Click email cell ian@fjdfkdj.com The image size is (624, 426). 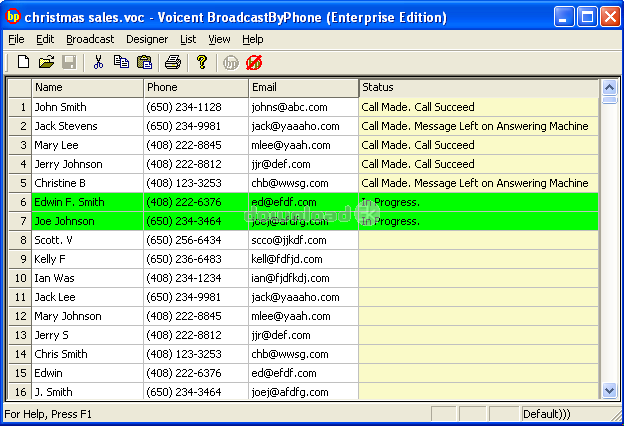pyautogui.click(x=303, y=278)
